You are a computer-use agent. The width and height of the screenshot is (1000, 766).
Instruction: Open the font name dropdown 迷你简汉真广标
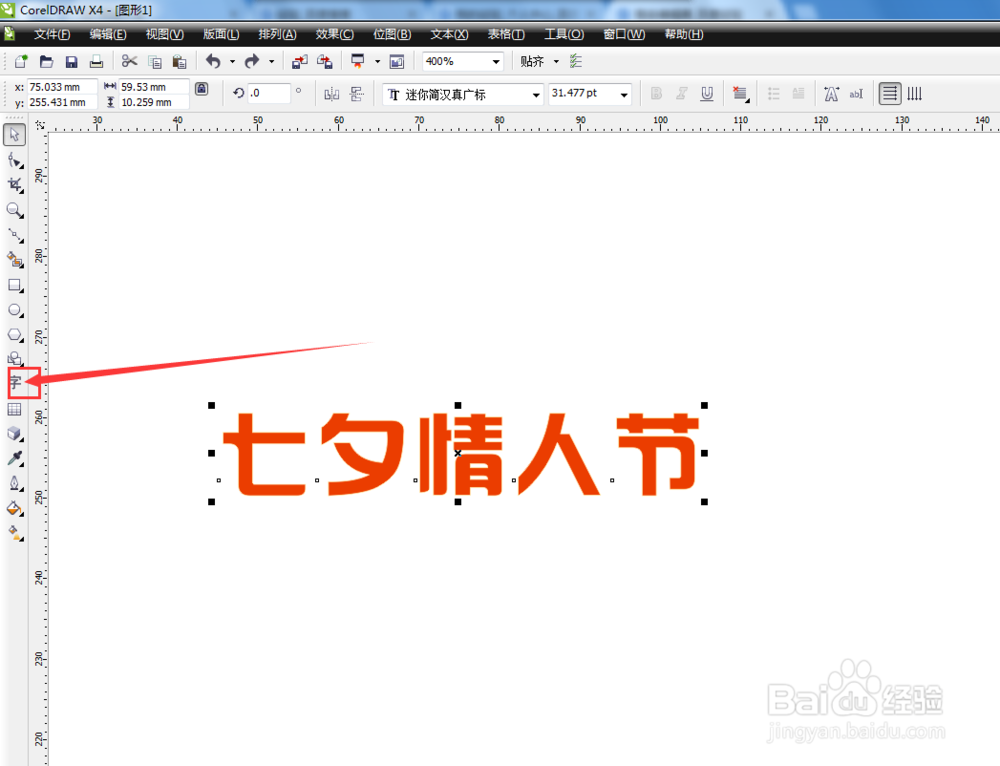[x=536, y=95]
